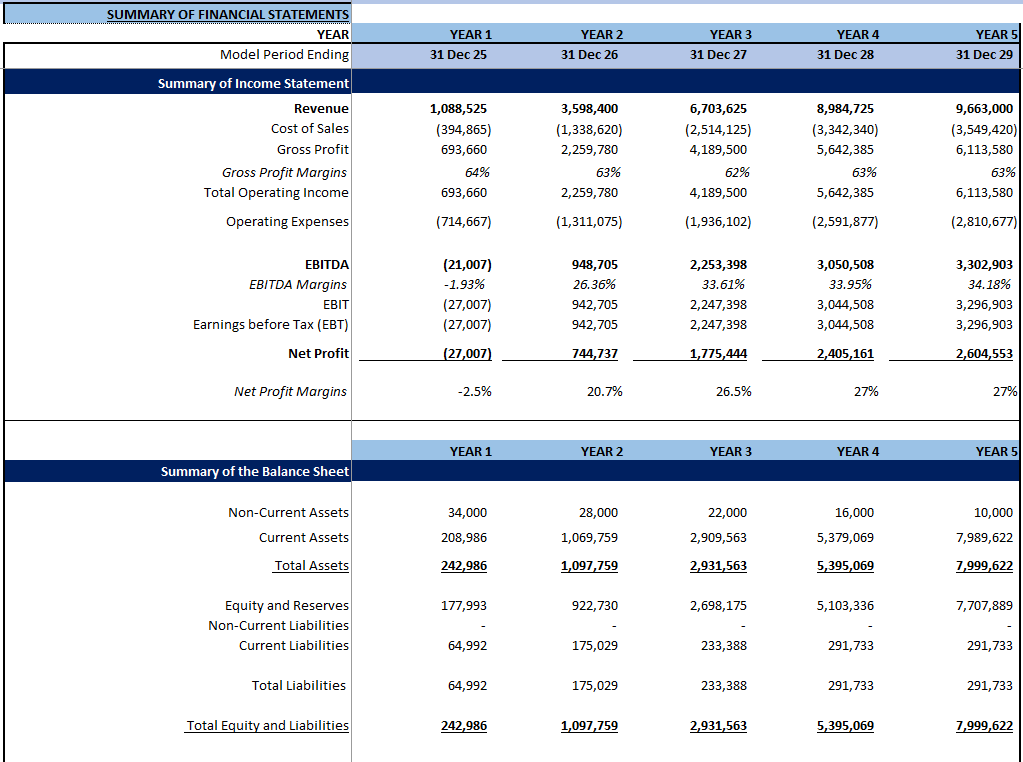This screenshot has height=762, width=1023.
Task: Select the Revenue row label
Action: pos(322,108)
